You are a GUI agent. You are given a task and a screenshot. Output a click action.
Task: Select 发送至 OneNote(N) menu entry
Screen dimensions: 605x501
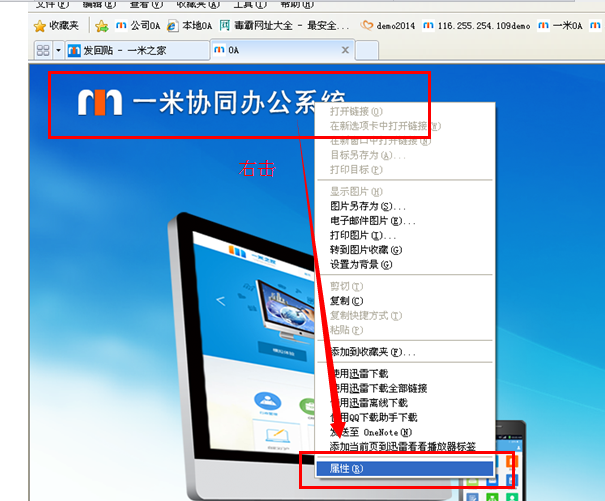405,432
